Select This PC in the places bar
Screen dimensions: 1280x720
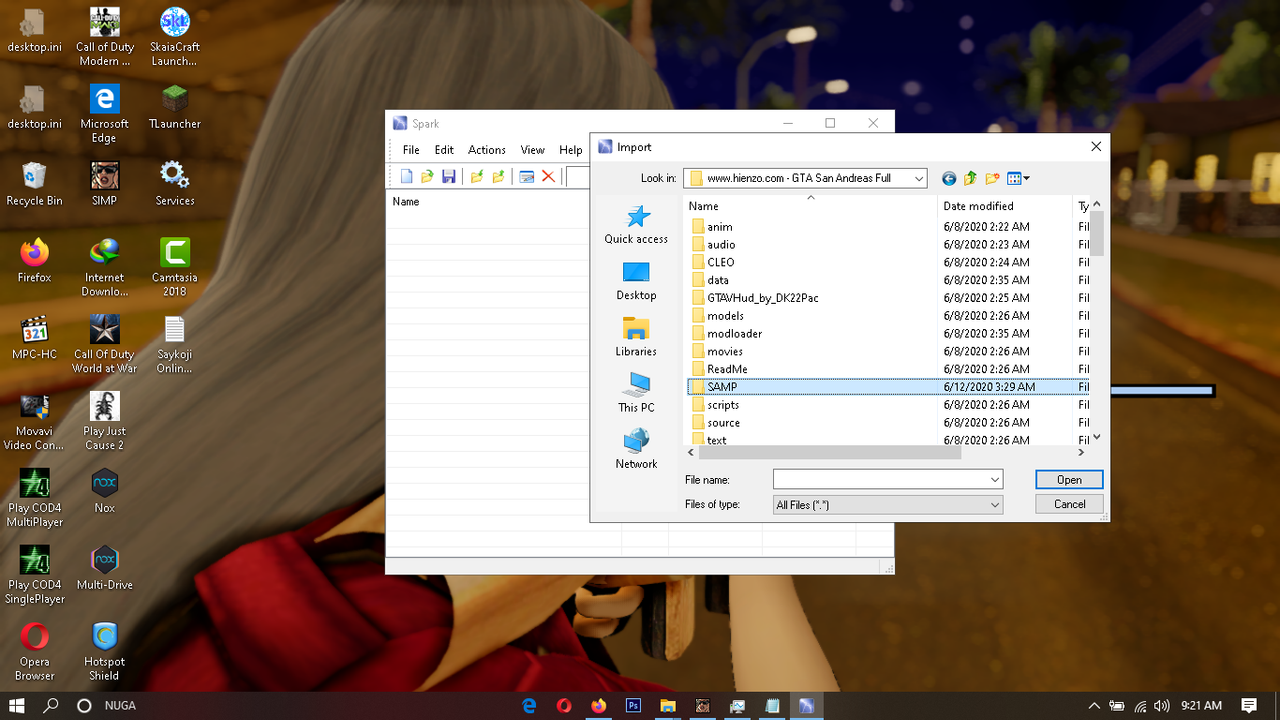click(x=636, y=393)
